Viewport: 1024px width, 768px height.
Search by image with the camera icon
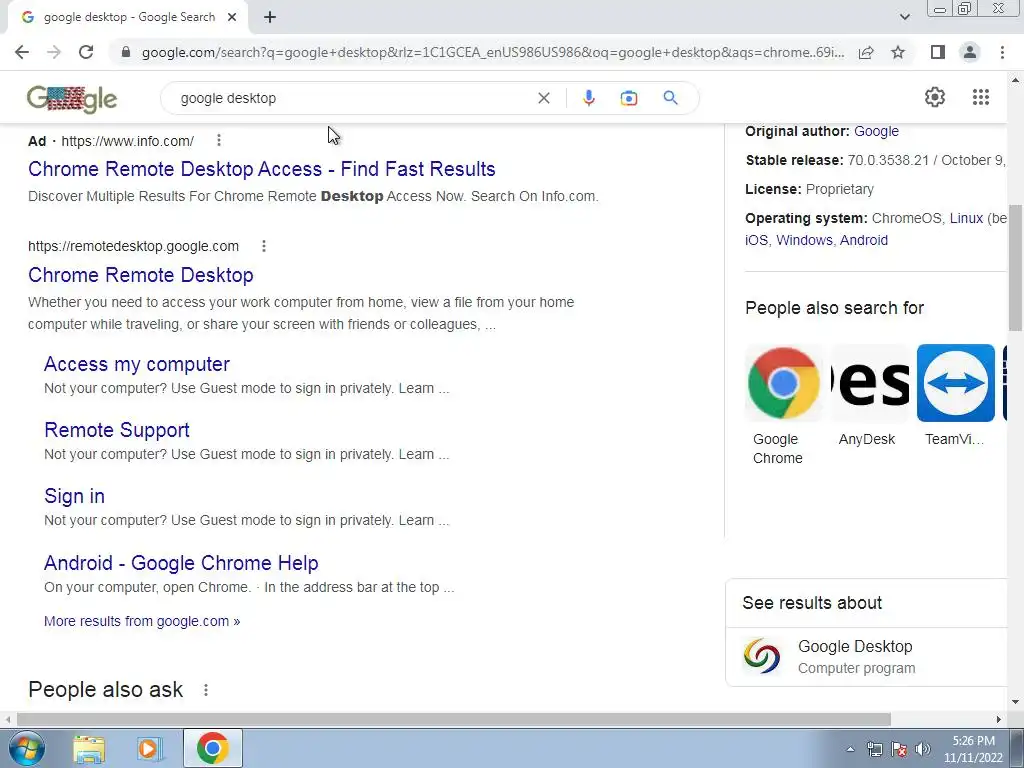(628, 98)
